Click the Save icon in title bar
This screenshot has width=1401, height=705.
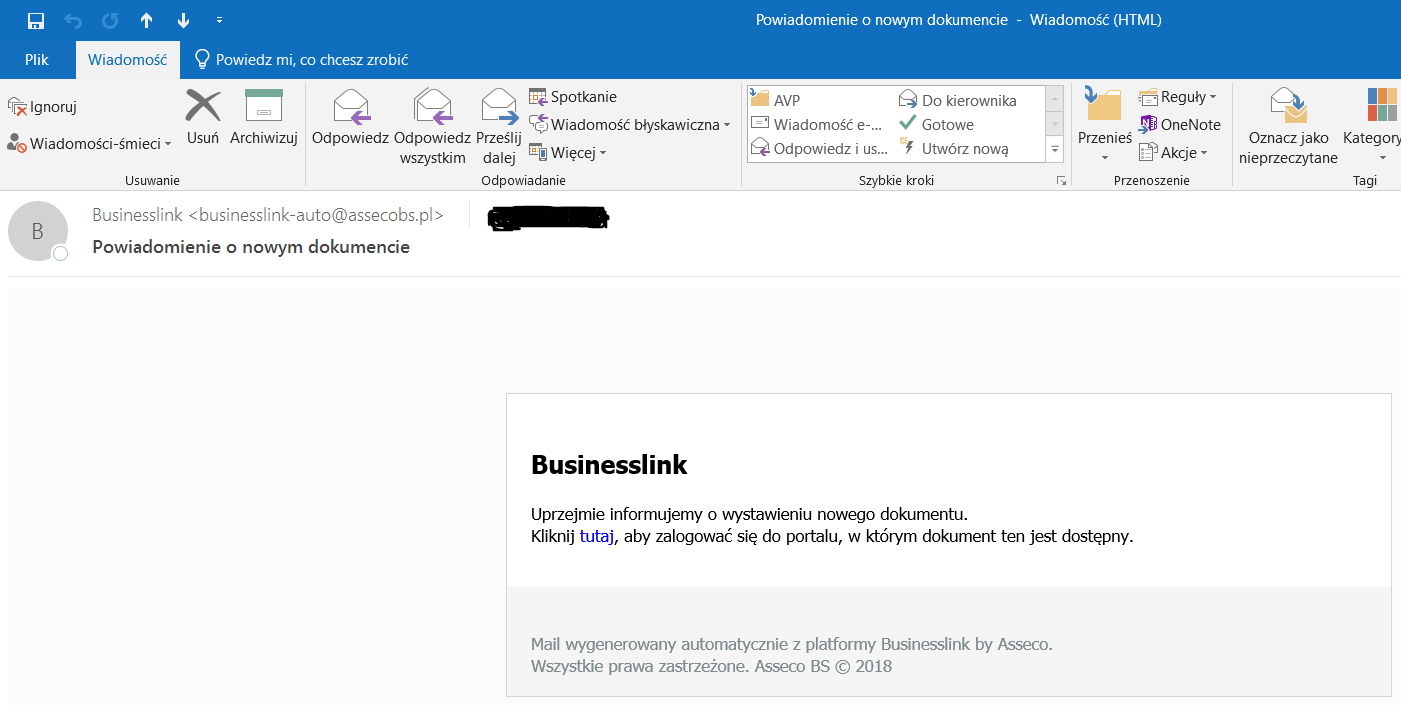36,20
